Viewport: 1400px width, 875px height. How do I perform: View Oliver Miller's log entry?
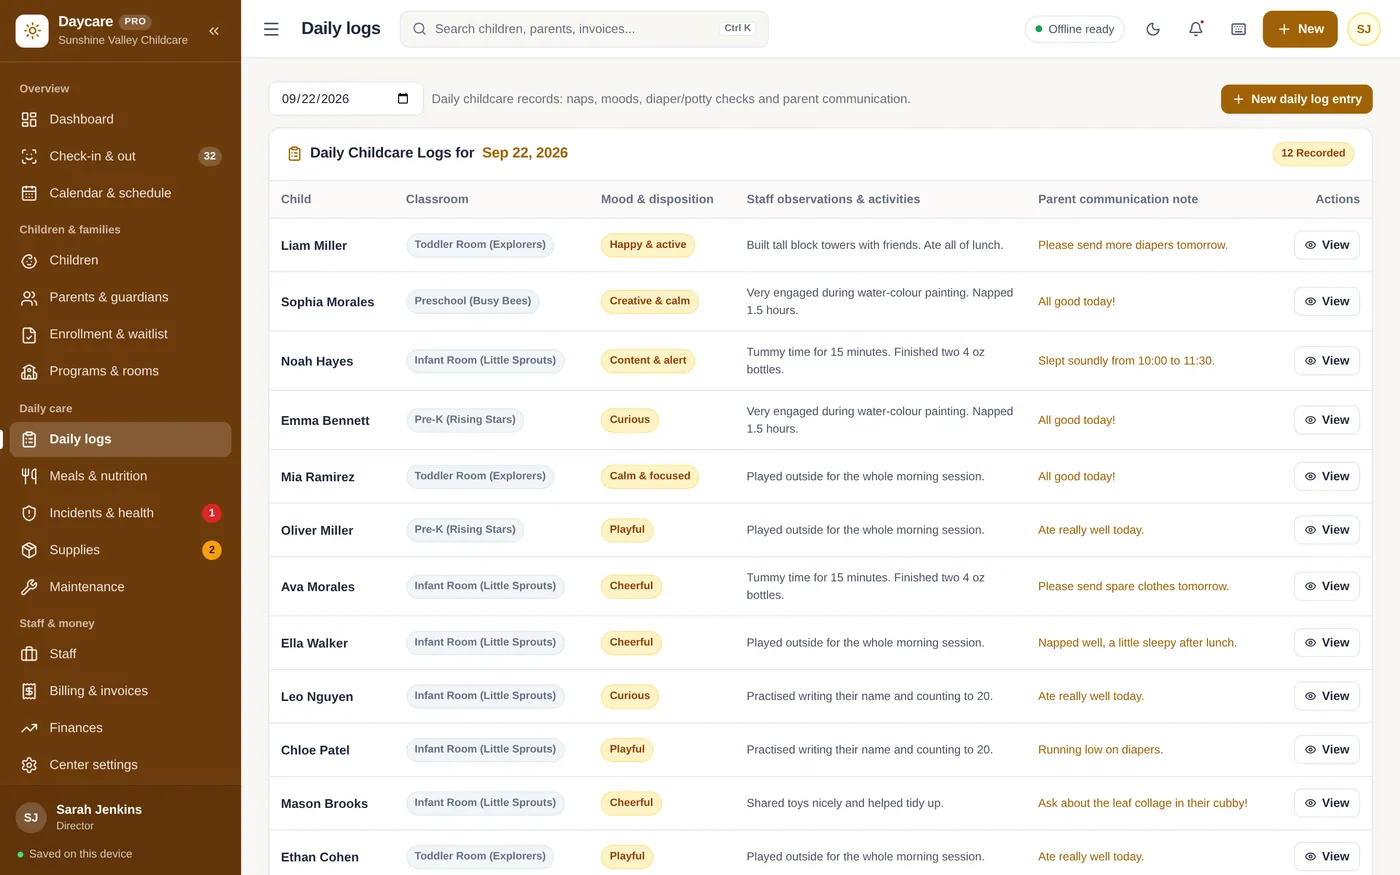pyautogui.click(x=1327, y=530)
